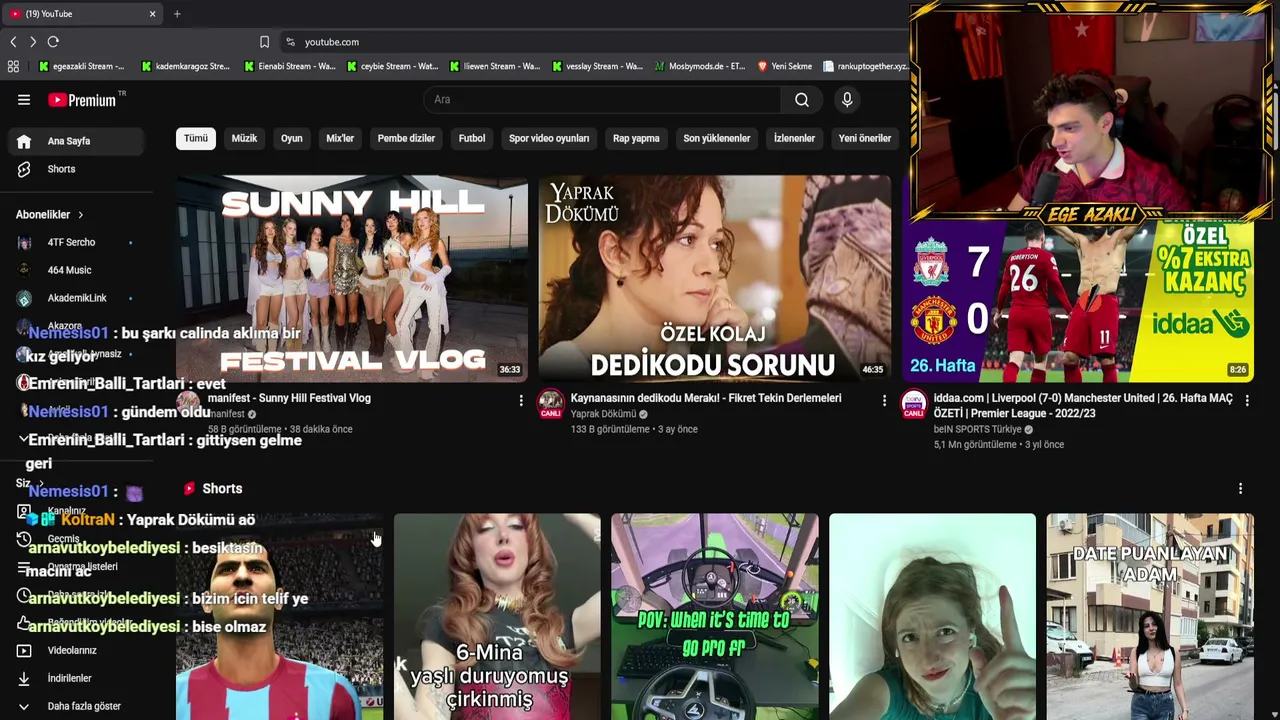Select the Tümü filter chip

196,138
